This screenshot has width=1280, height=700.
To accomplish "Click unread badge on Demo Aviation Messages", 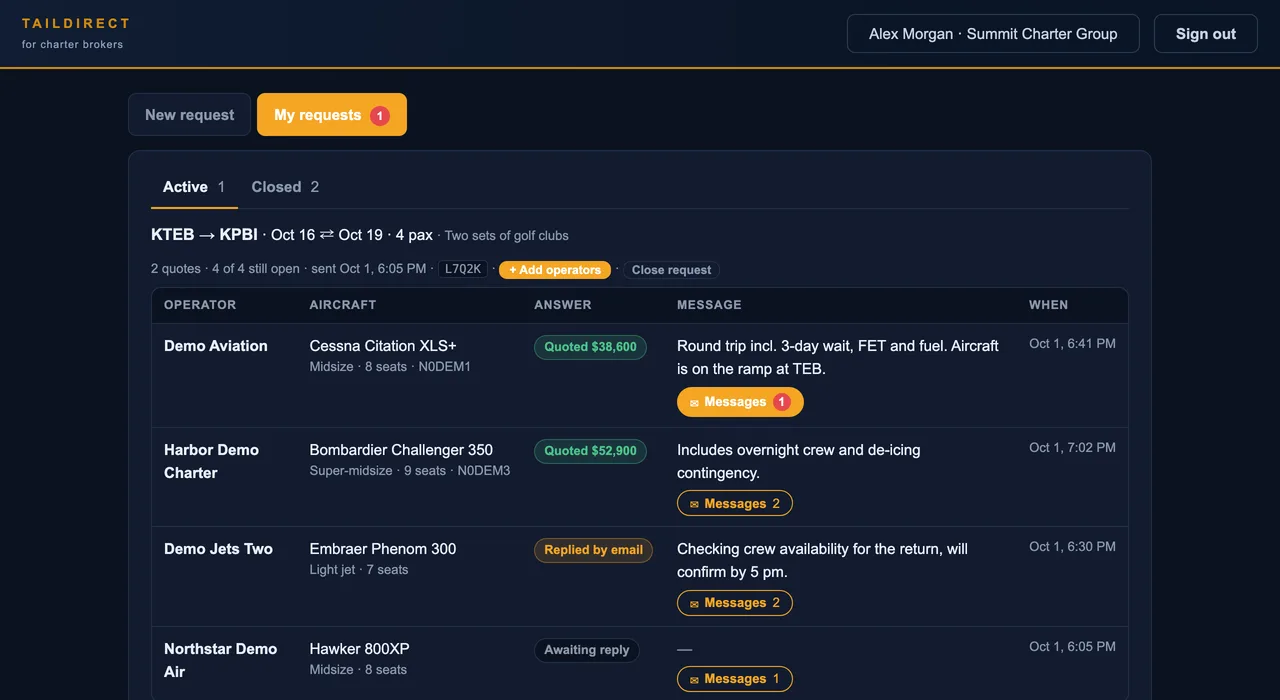I will click(782, 402).
